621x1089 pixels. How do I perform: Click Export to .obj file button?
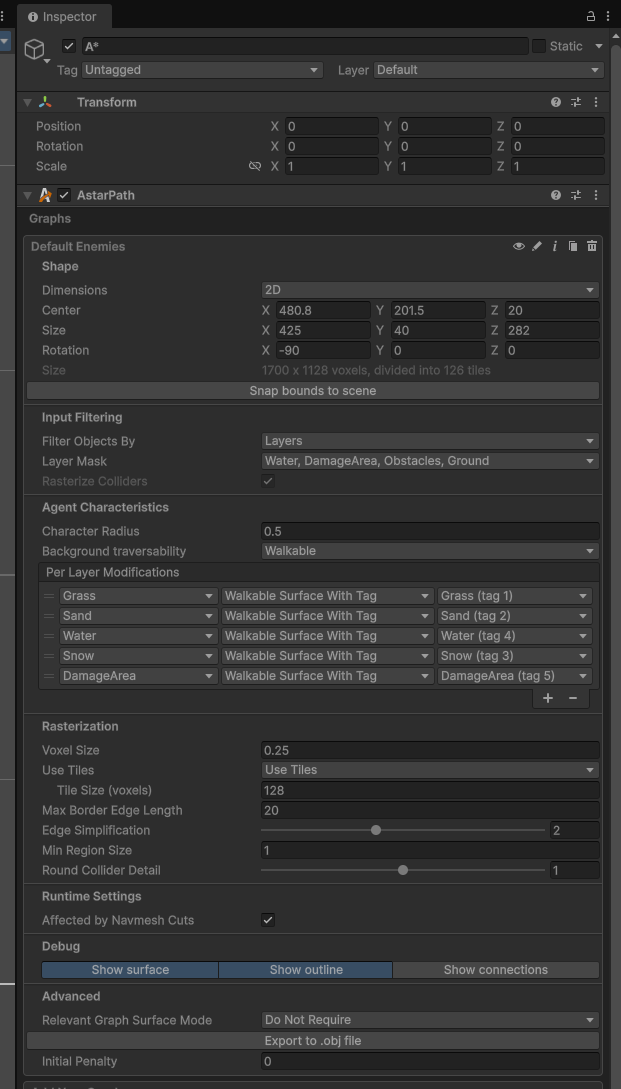click(312, 1041)
